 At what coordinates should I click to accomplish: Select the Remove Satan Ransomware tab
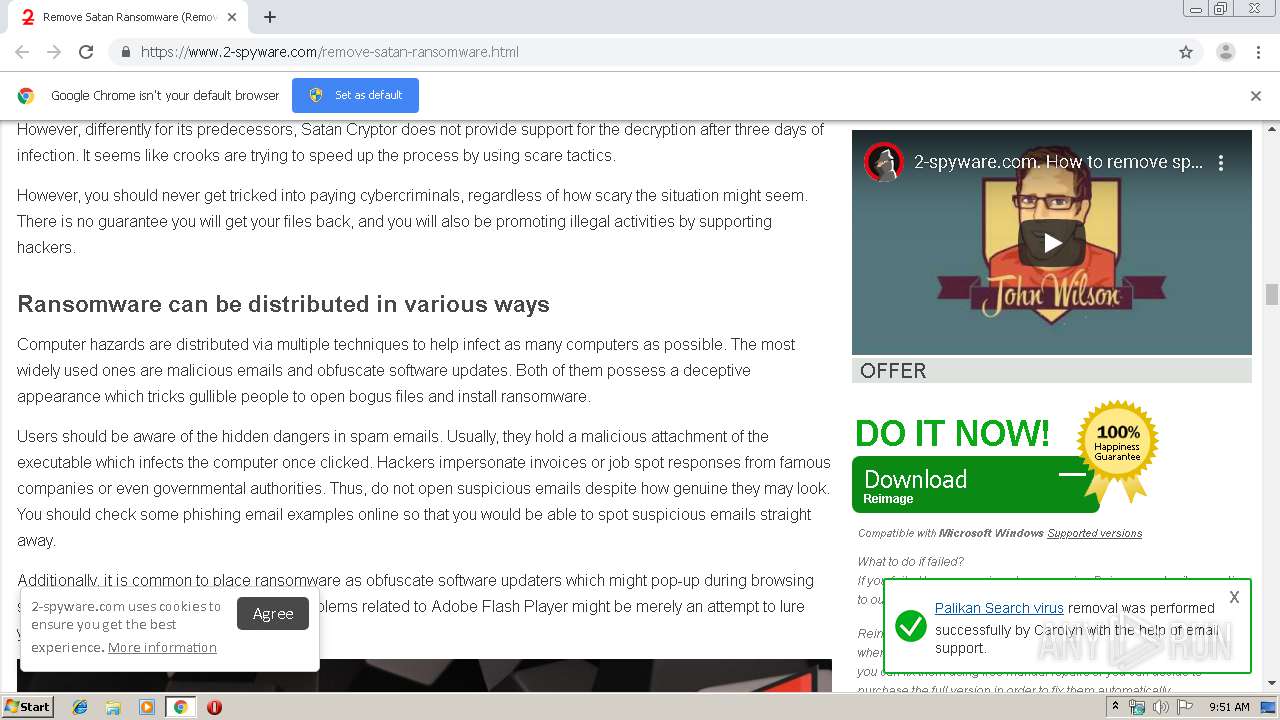[128, 17]
